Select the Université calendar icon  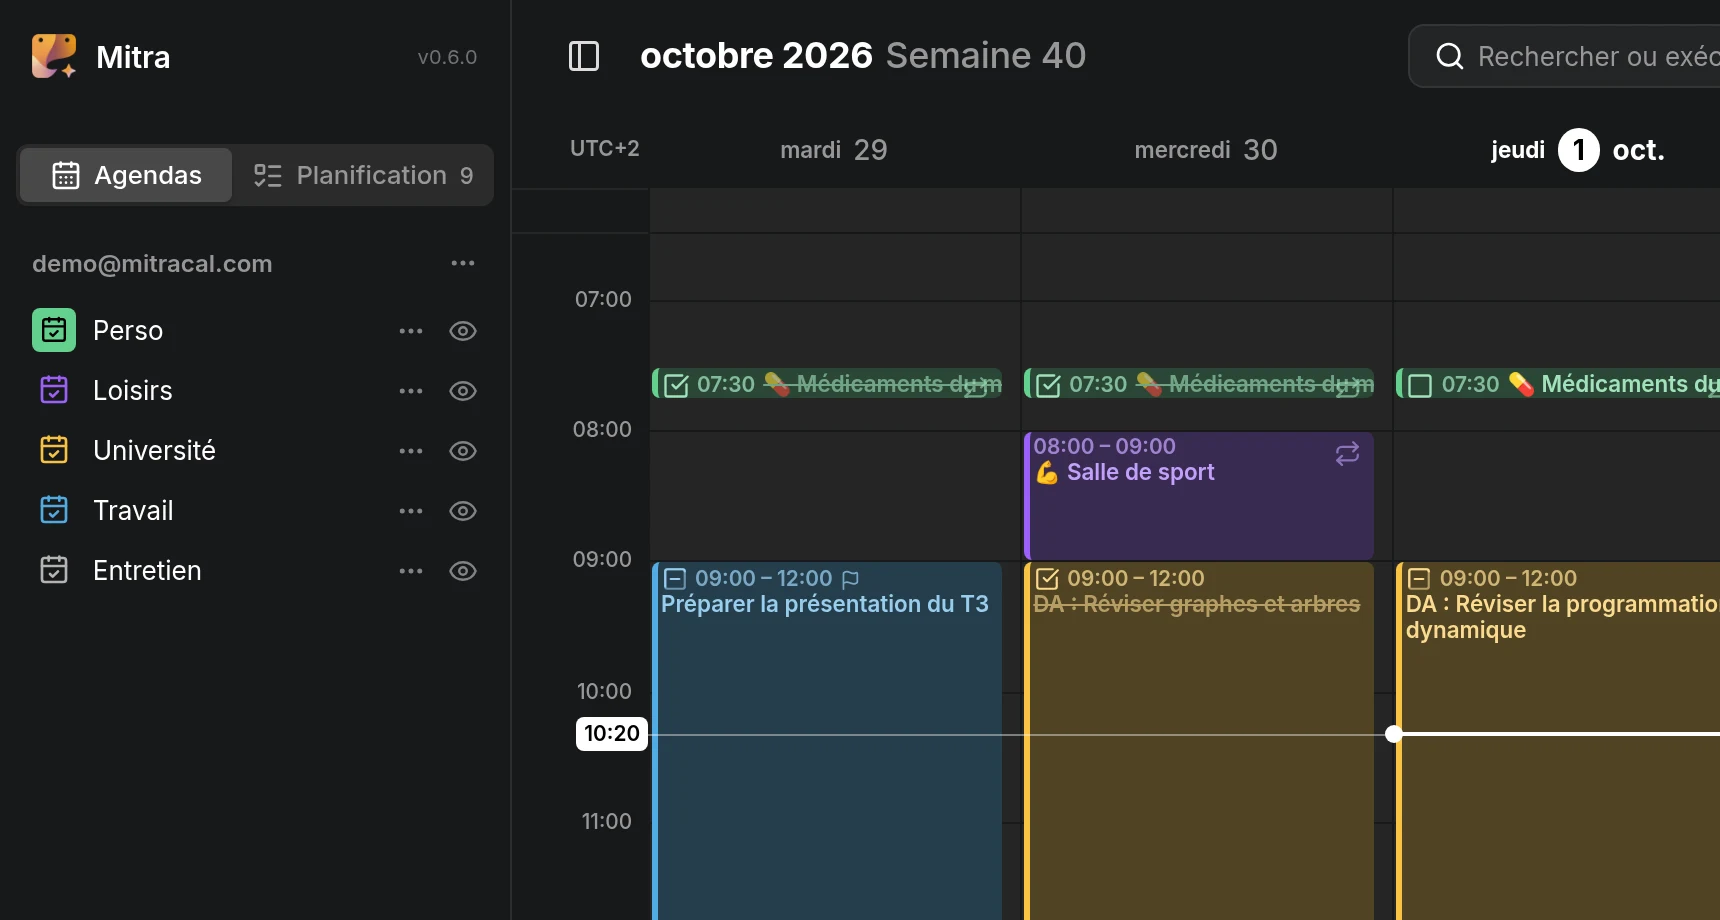tap(54, 450)
